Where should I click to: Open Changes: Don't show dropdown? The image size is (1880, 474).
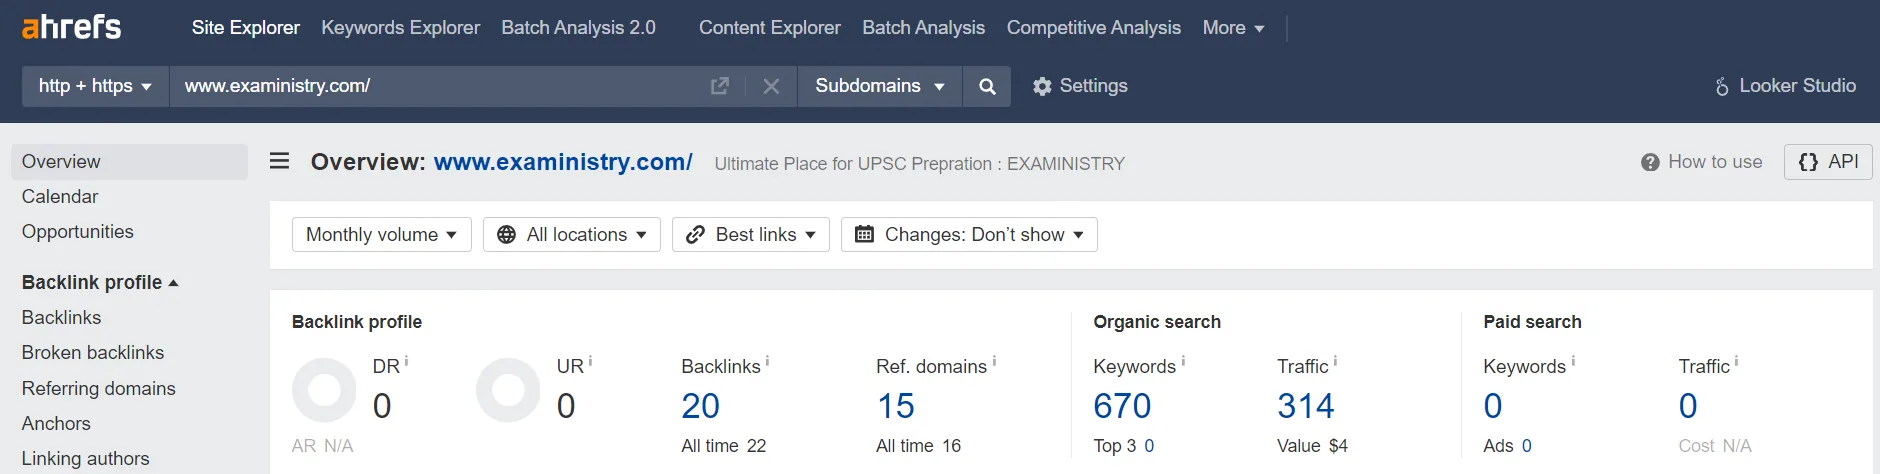click(x=969, y=234)
